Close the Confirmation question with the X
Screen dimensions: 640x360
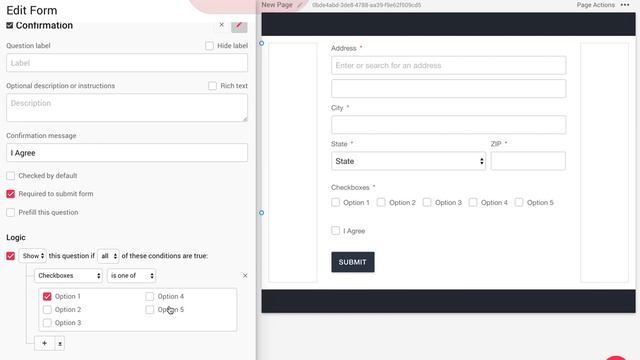[x=222, y=25]
